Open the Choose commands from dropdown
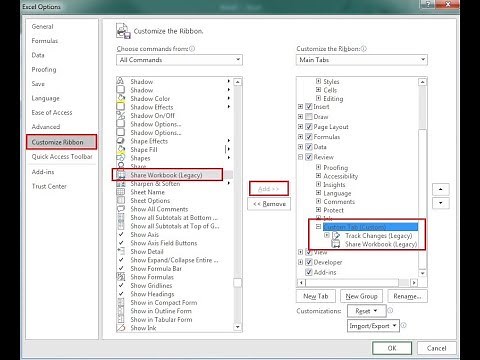 point(179,60)
